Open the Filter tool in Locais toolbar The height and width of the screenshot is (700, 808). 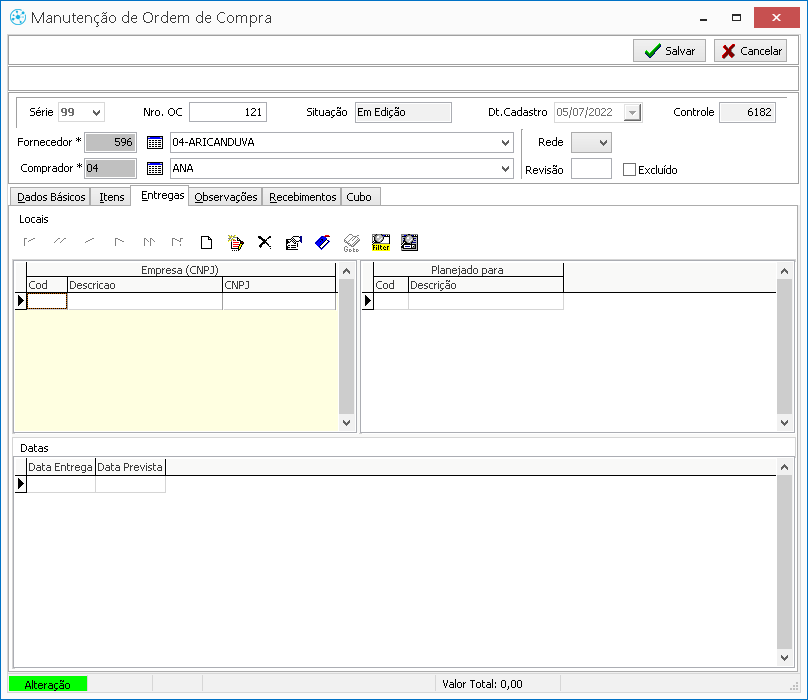click(x=381, y=242)
